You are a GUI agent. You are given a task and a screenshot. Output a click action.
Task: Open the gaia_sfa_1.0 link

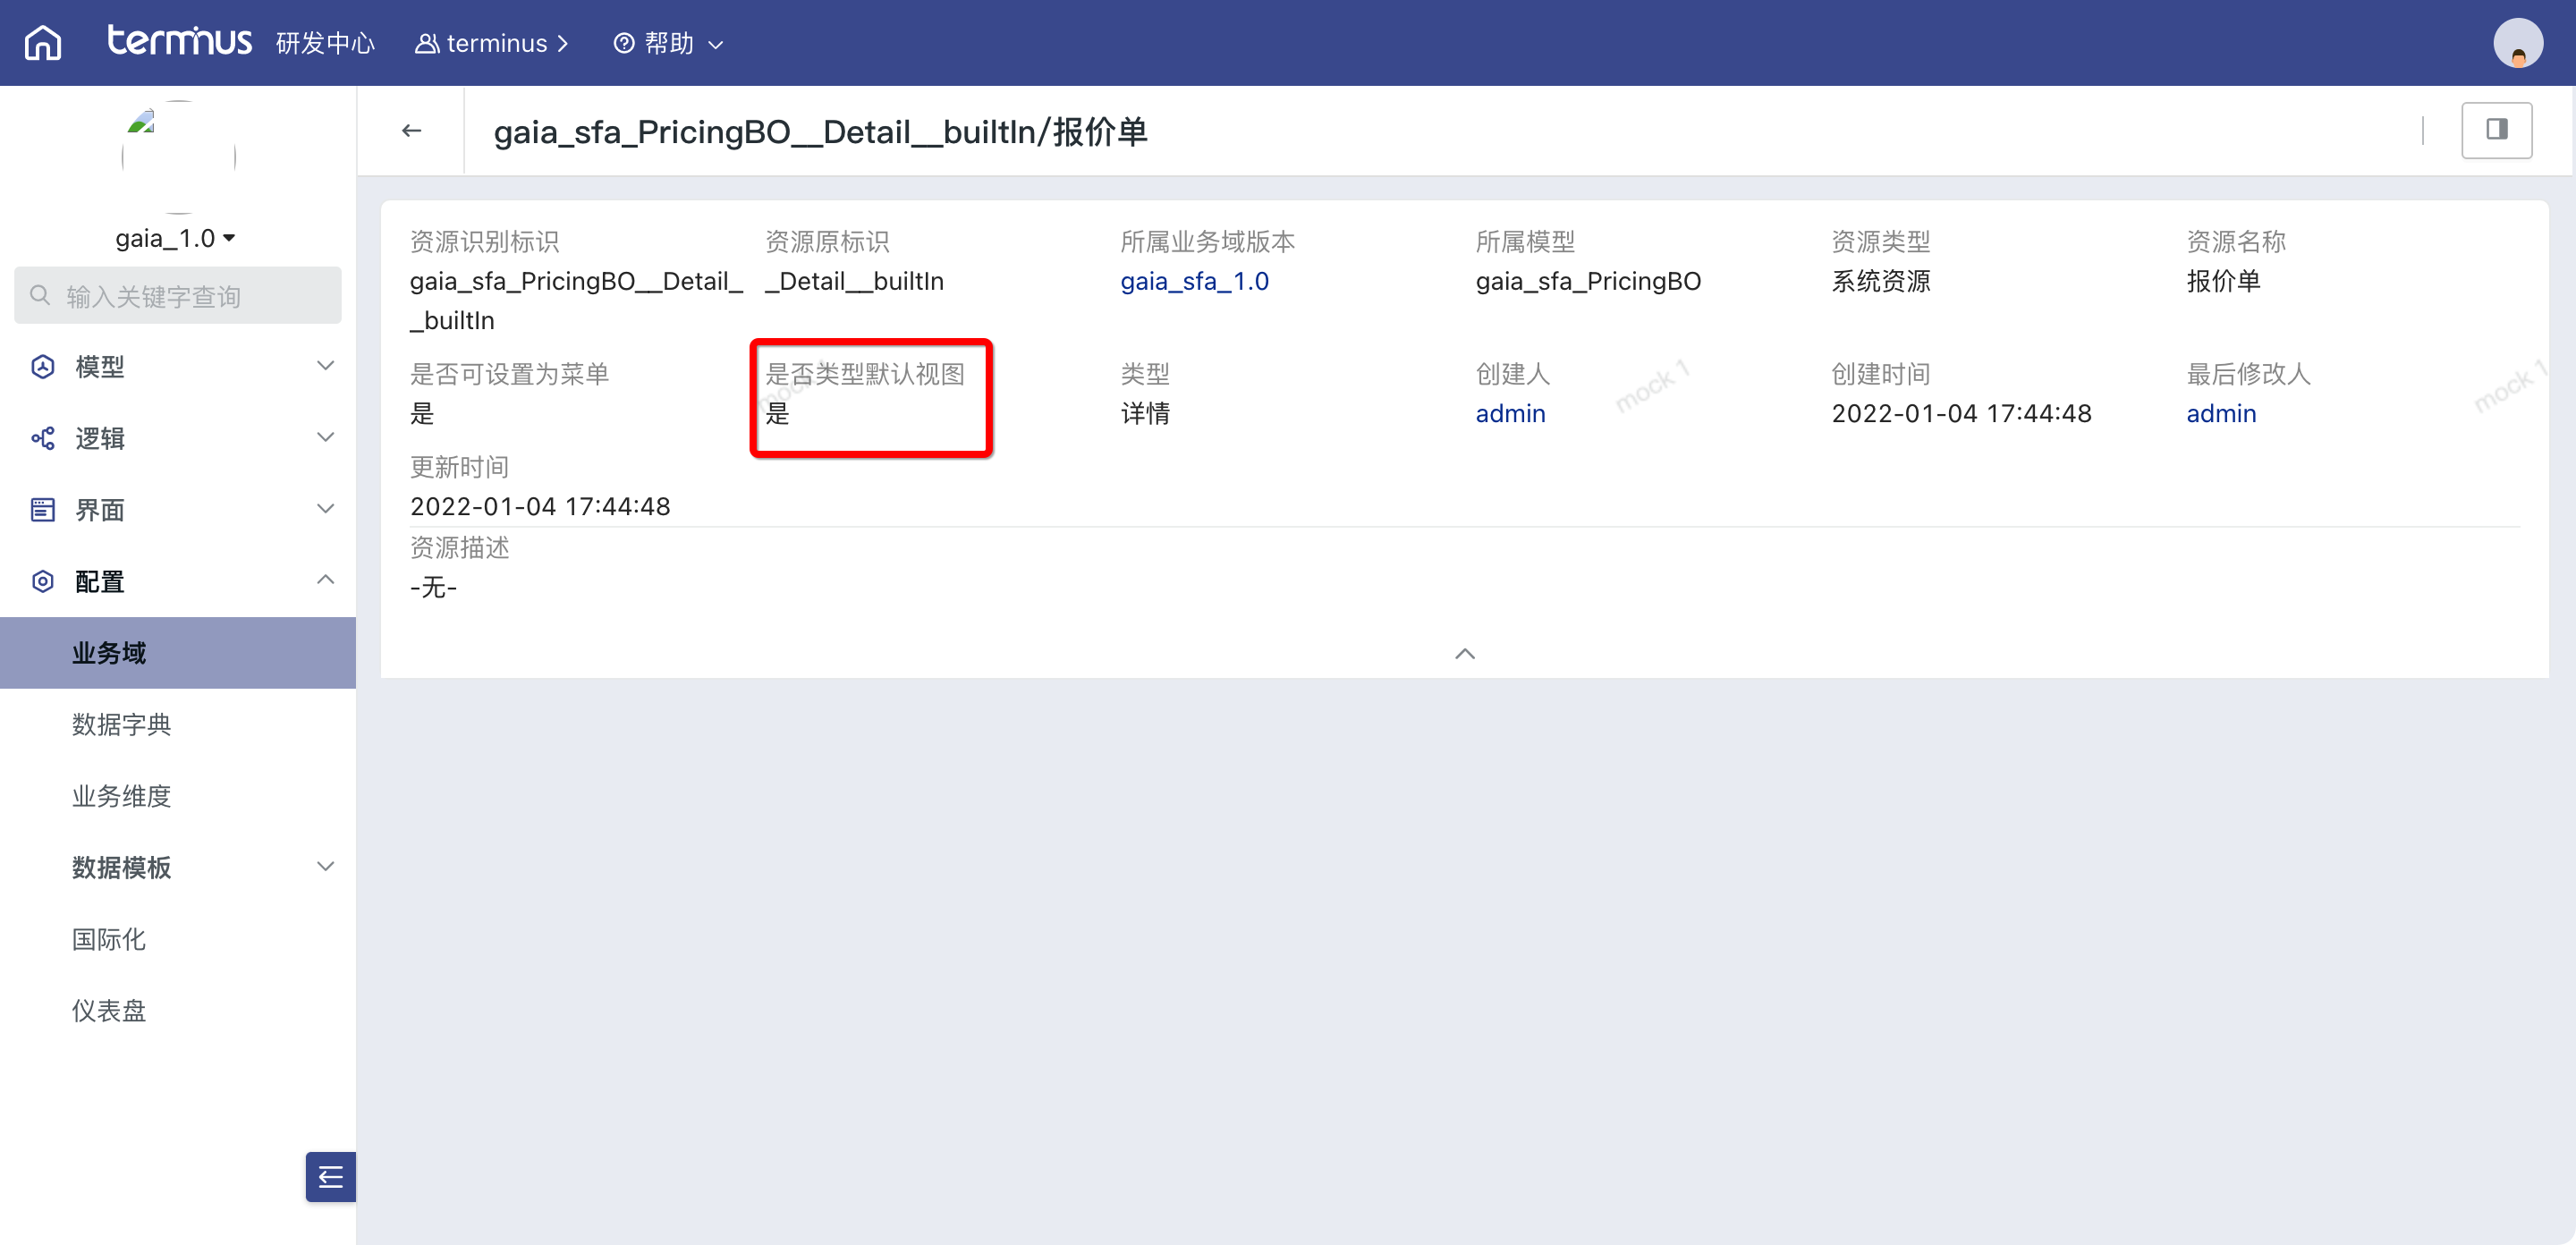[x=1194, y=281]
